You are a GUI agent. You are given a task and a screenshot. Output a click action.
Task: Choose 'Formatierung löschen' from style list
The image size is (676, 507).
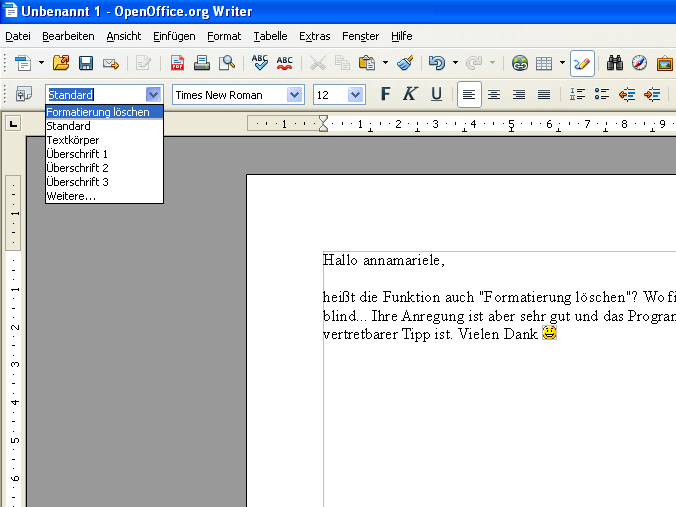[98, 112]
